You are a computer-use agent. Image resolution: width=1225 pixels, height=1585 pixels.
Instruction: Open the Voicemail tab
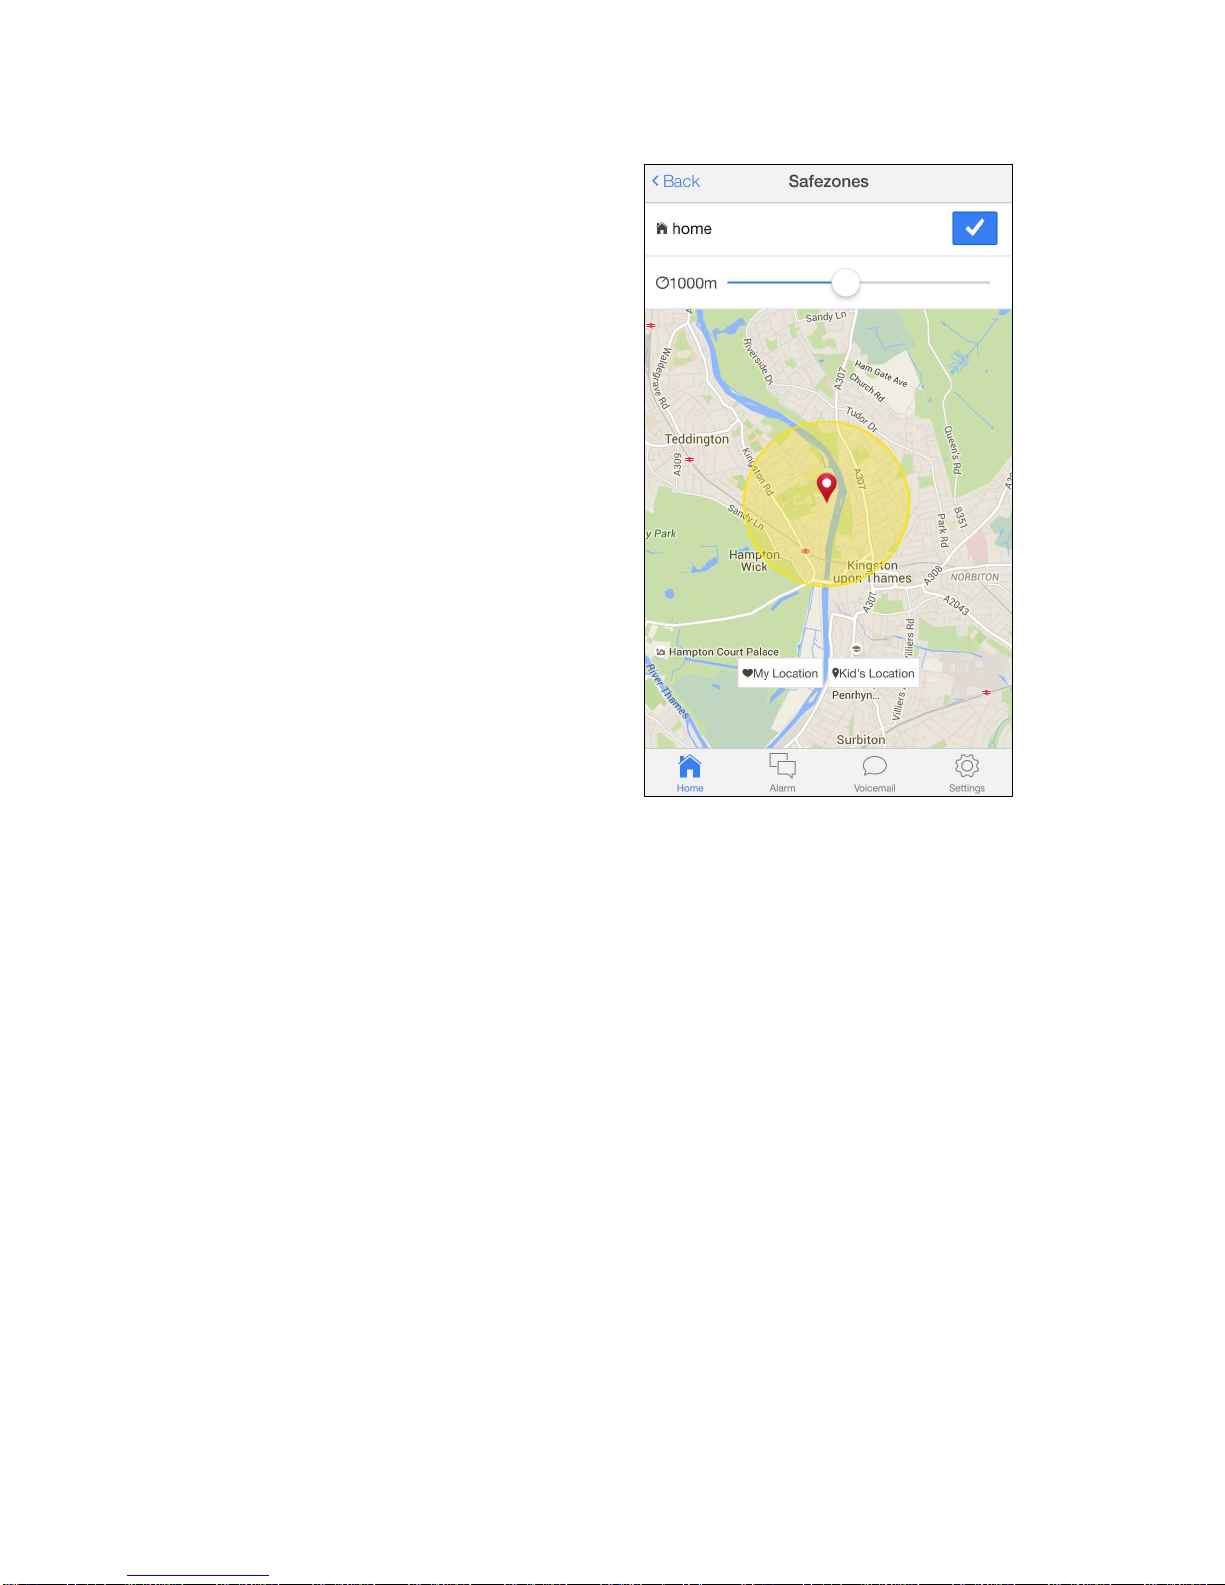(874, 773)
